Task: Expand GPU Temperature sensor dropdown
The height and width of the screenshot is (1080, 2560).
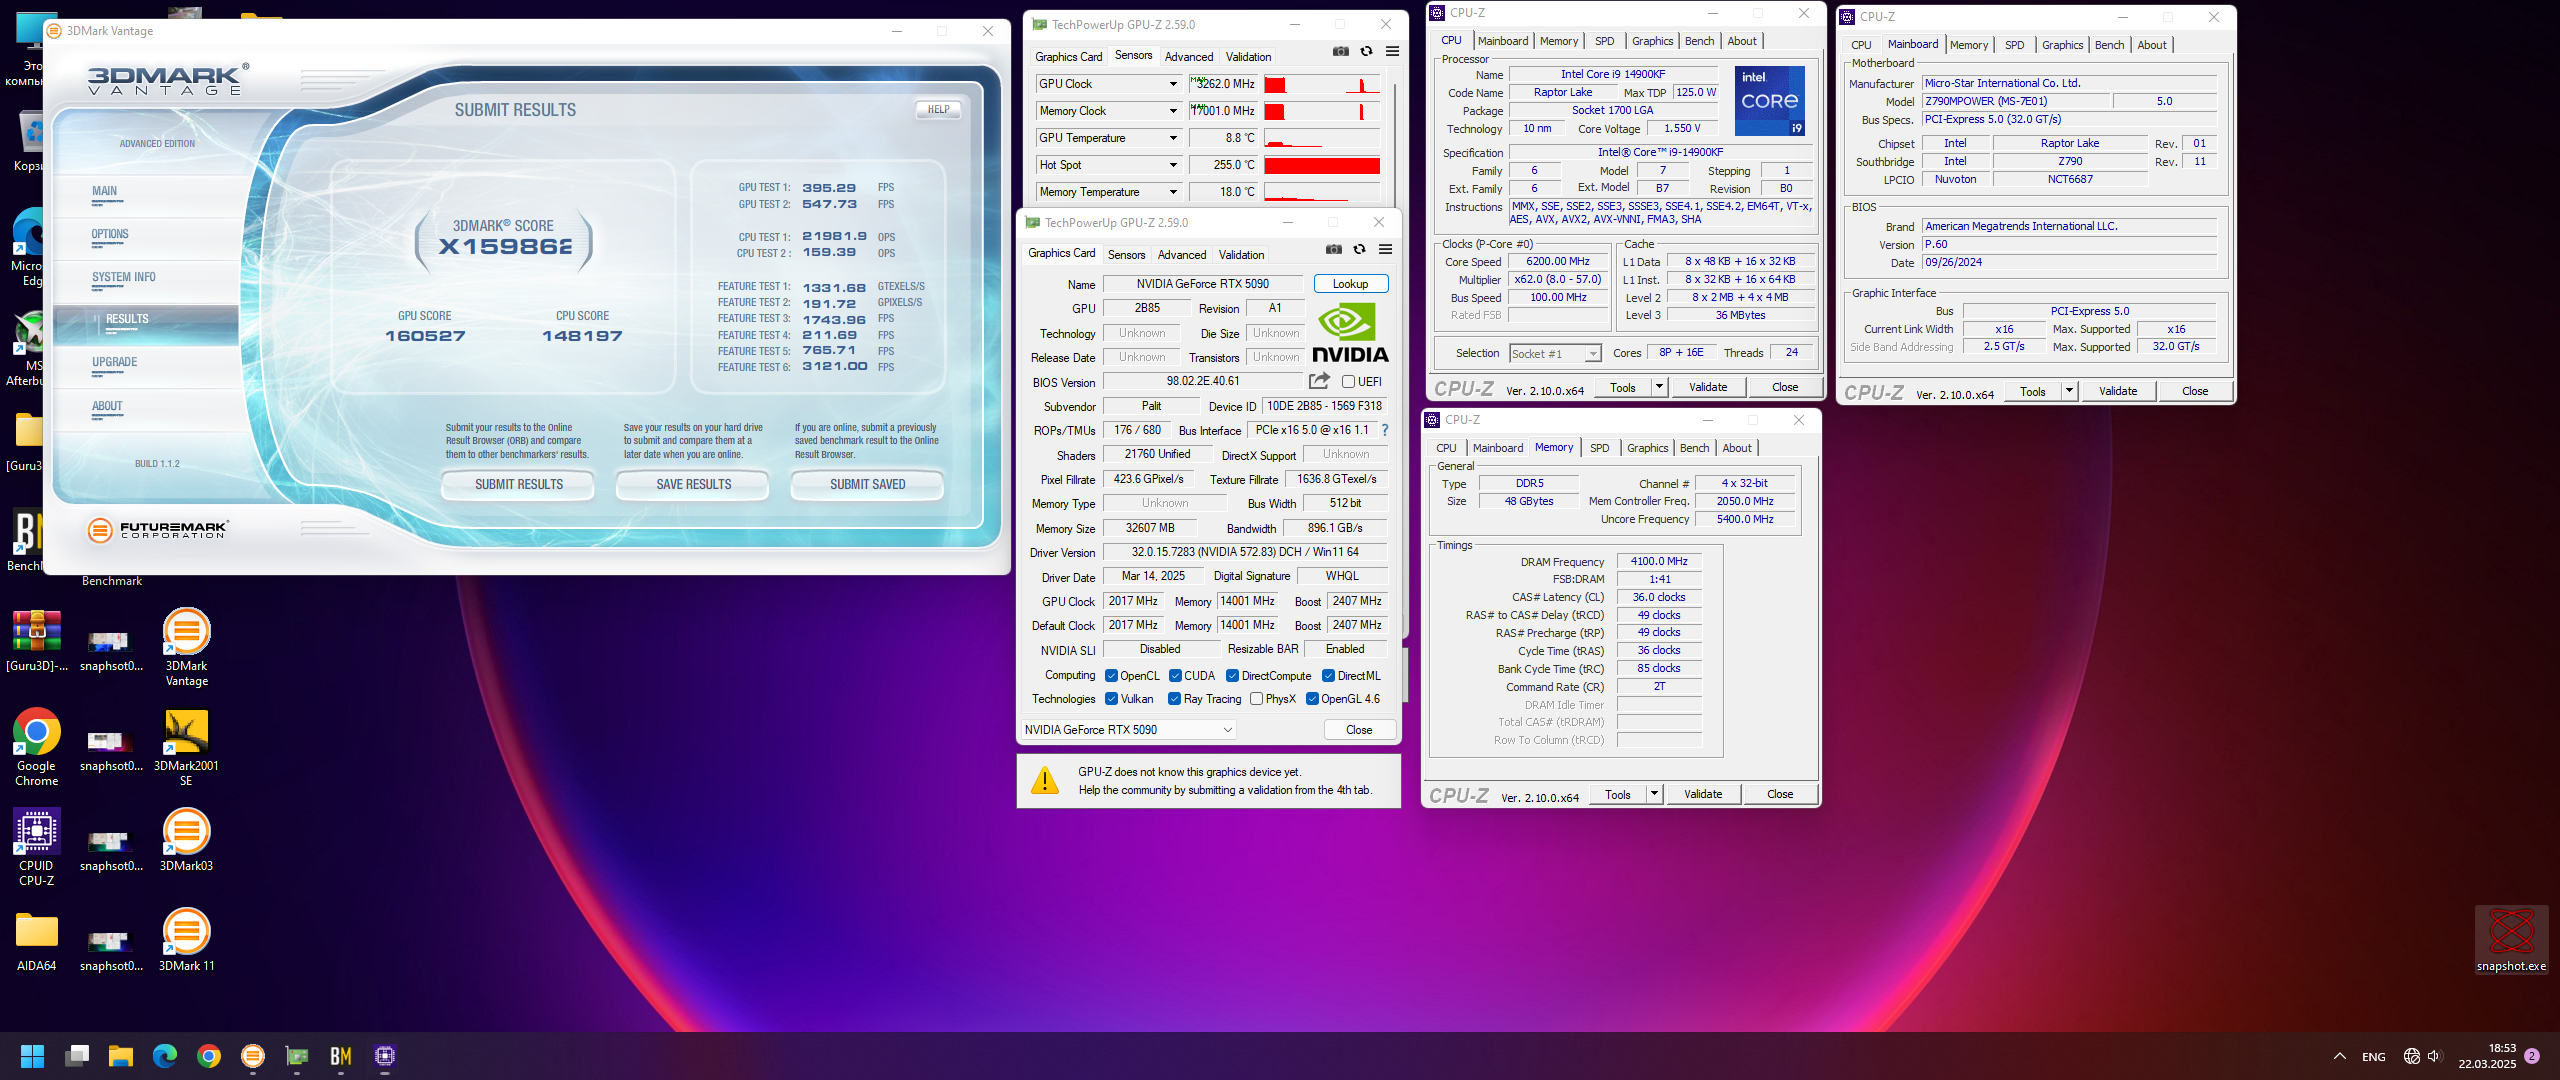Action: pos(1173,138)
